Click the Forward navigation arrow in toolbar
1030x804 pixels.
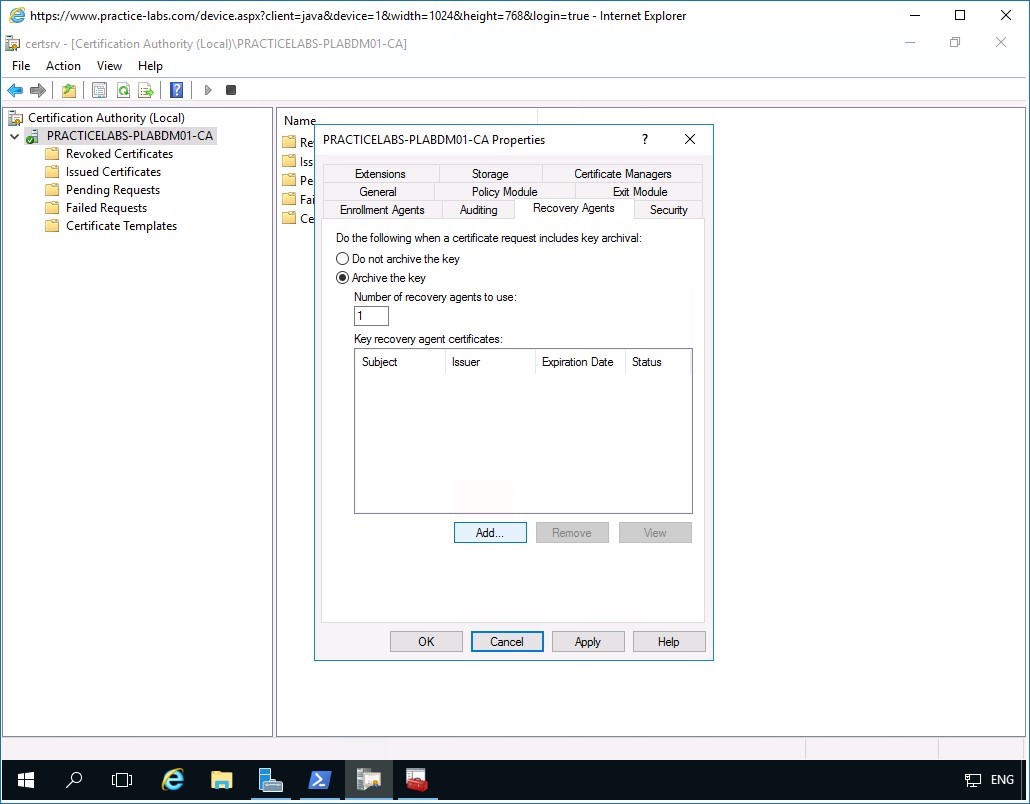point(37,90)
